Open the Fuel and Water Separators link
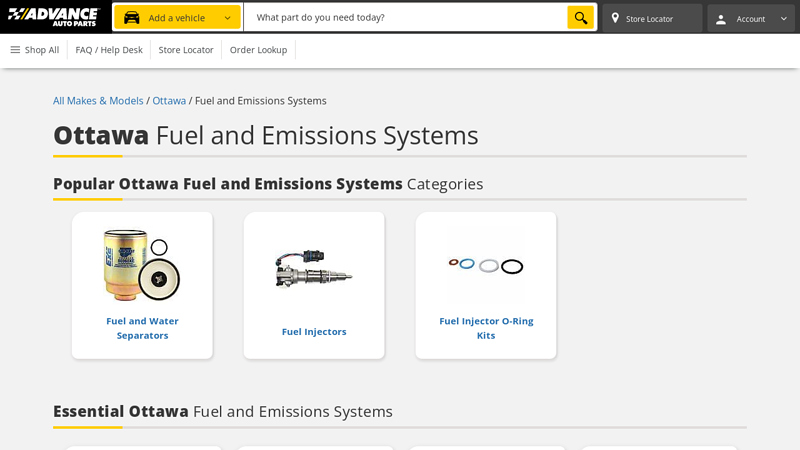Image resolution: width=800 pixels, height=450 pixels. coord(142,328)
